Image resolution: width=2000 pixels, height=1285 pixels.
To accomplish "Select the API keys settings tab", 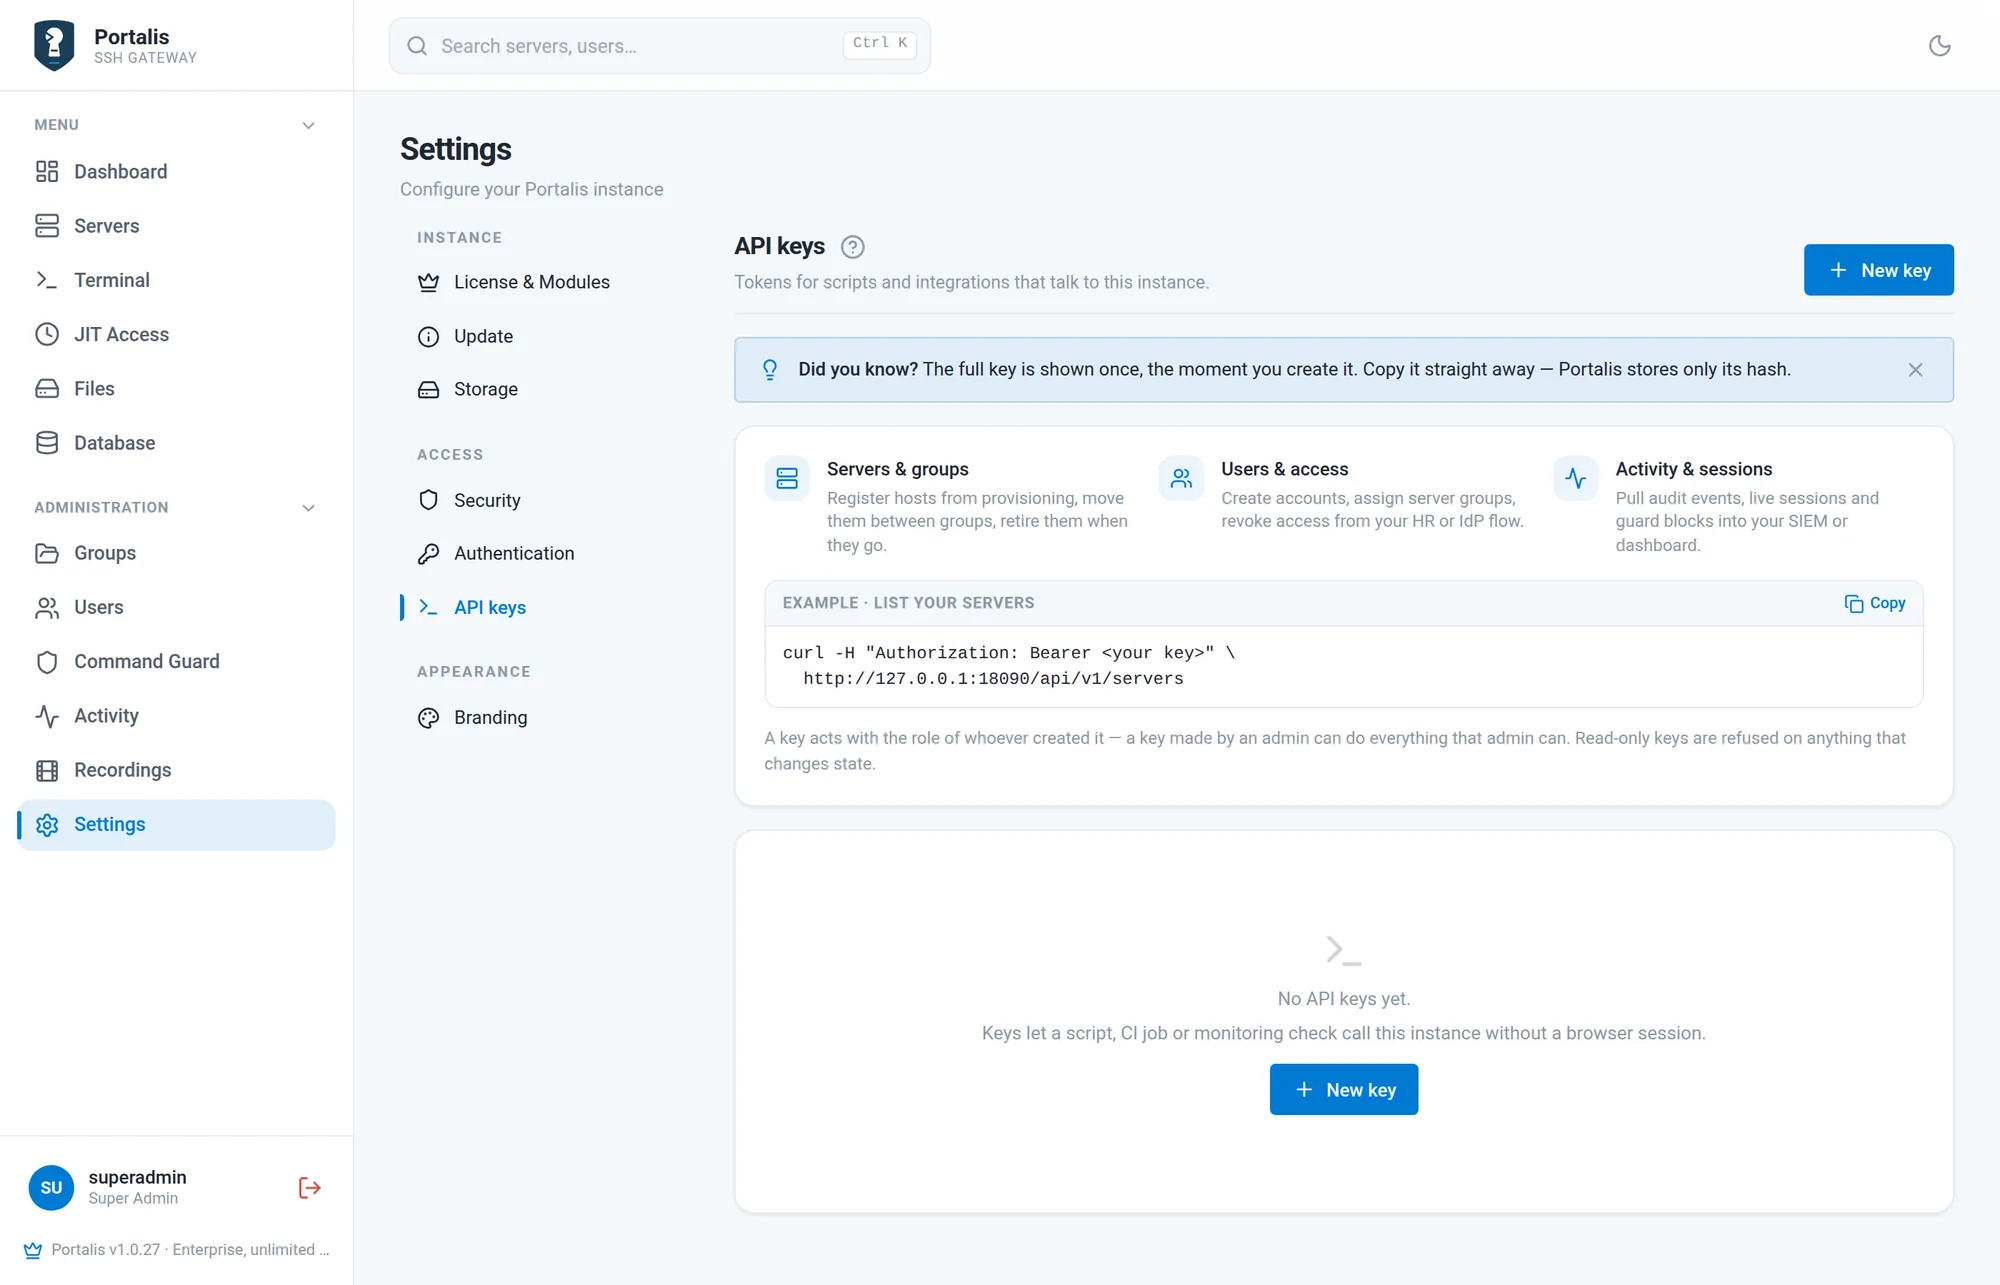I will 490,607.
